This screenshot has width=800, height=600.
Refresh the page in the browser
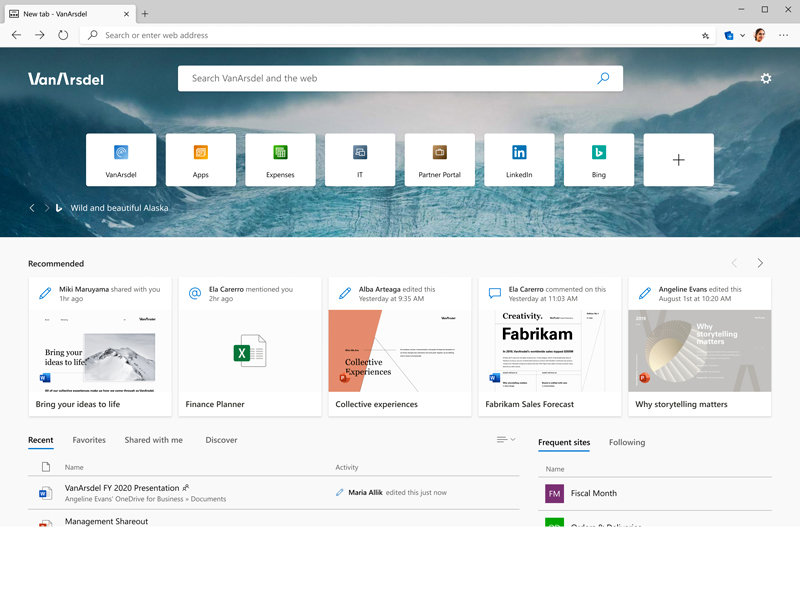click(63, 35)
